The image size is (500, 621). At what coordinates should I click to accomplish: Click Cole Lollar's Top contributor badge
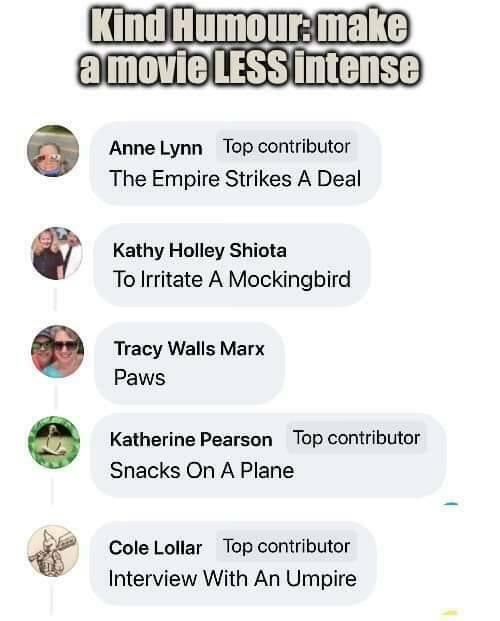286,547
